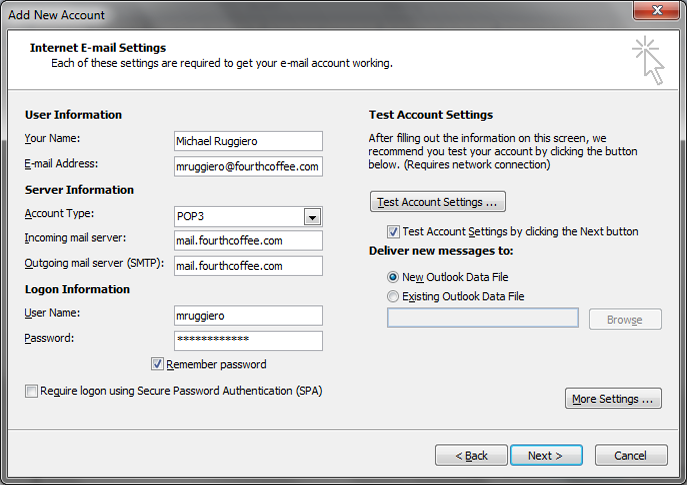Click into the Password field
The image size is (687, 485).
coord(248,341)
